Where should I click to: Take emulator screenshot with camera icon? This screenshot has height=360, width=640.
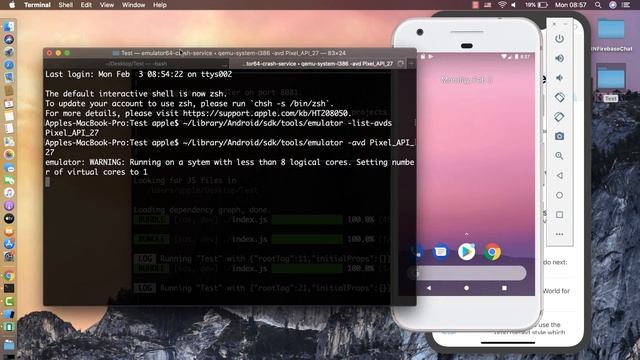559,136
